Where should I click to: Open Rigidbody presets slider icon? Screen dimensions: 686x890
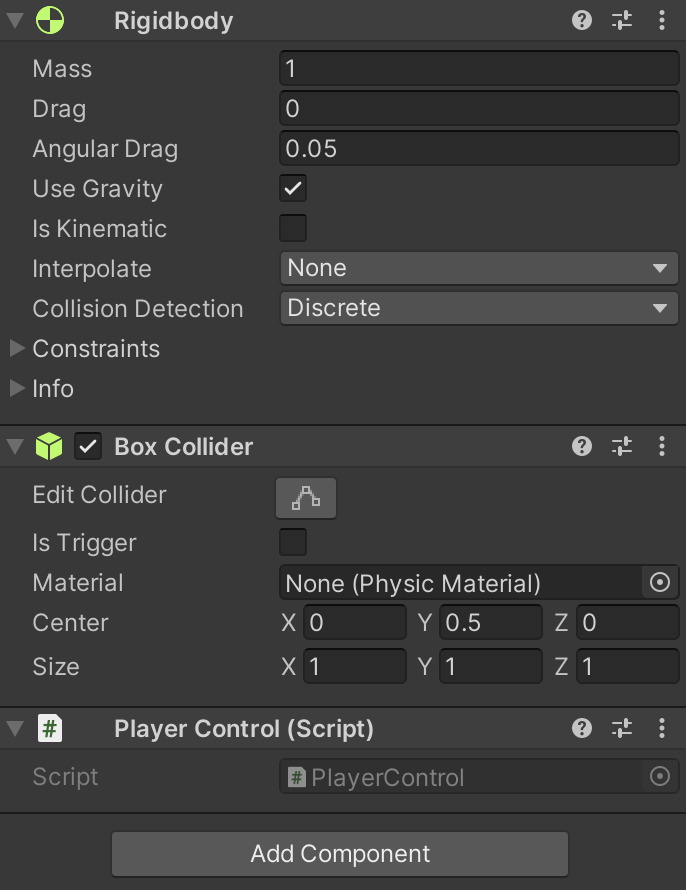622,20
